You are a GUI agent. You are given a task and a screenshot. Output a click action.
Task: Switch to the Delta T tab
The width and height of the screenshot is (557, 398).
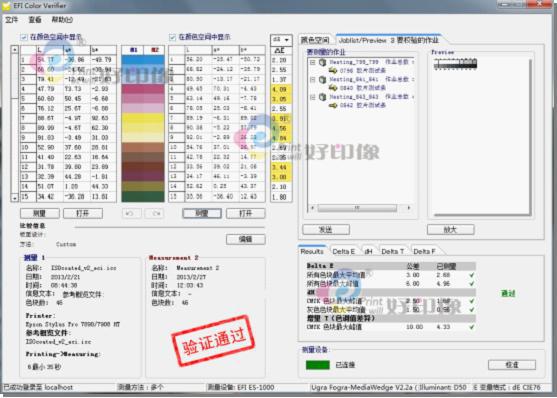coord(393,251)
